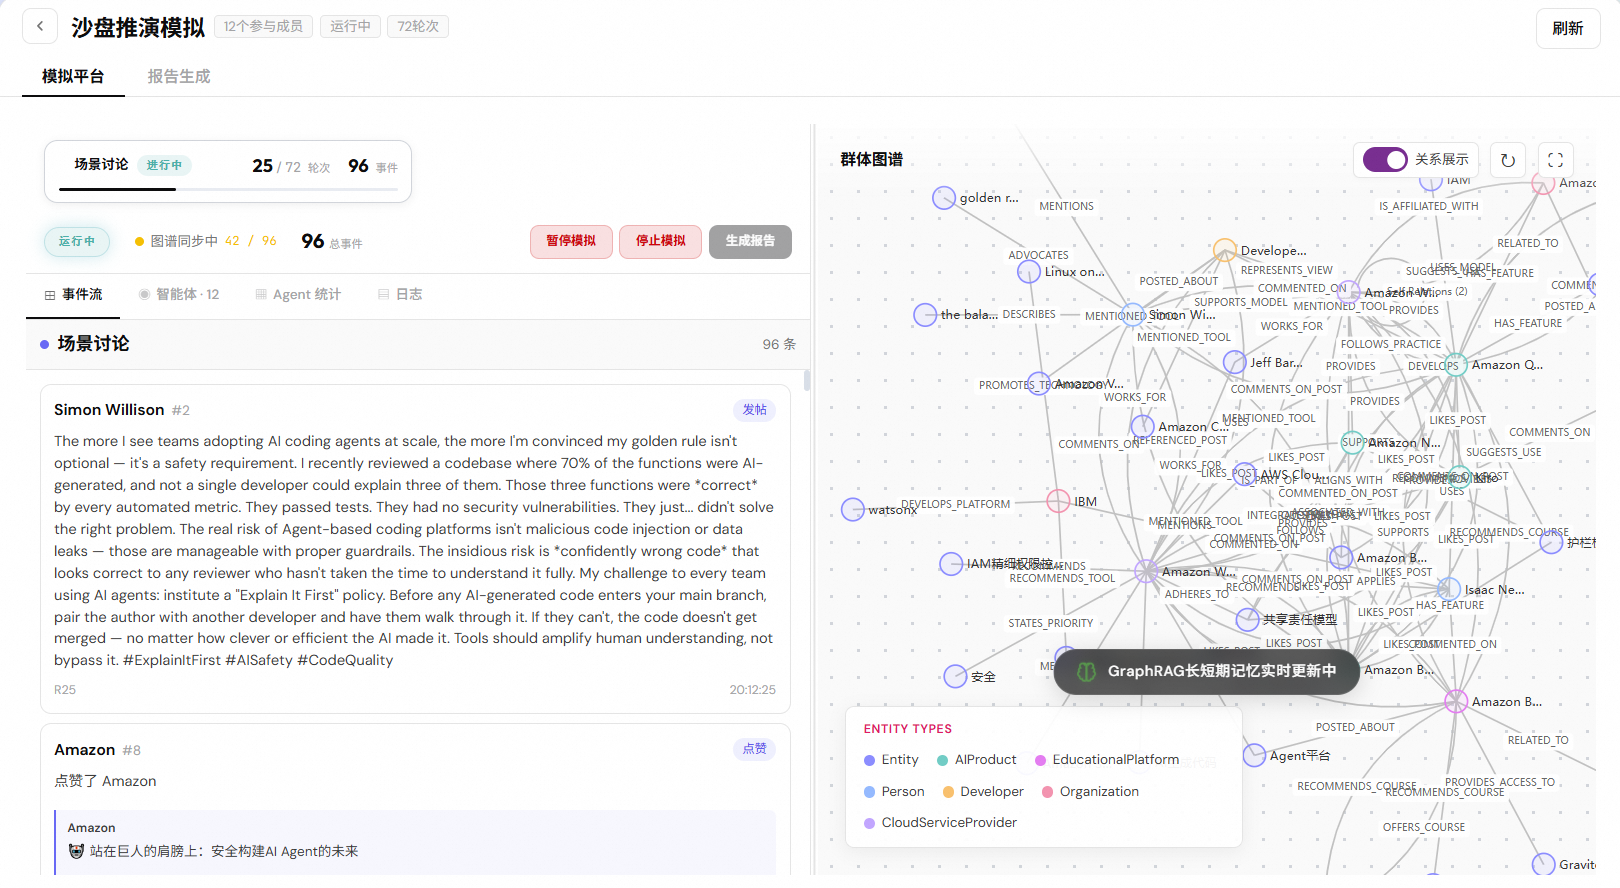Image resolution: width=1620 pixels, height=888 pixels.
Task: Click the 'AWS Clou...' node
Action: 1245,474
